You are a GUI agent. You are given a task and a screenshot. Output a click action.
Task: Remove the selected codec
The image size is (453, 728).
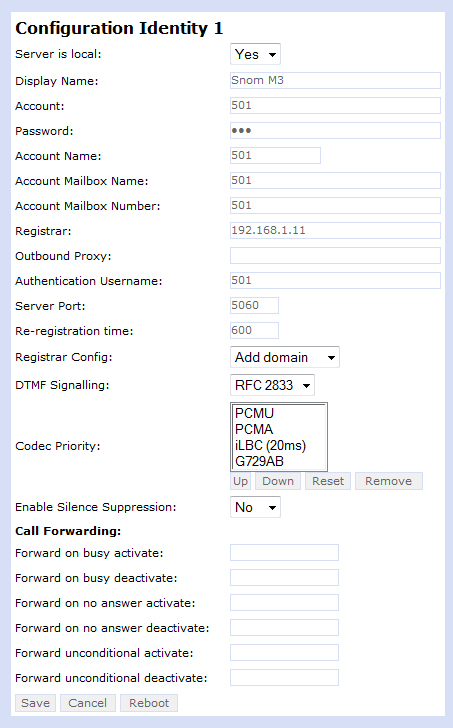click(x=388, y=481)
